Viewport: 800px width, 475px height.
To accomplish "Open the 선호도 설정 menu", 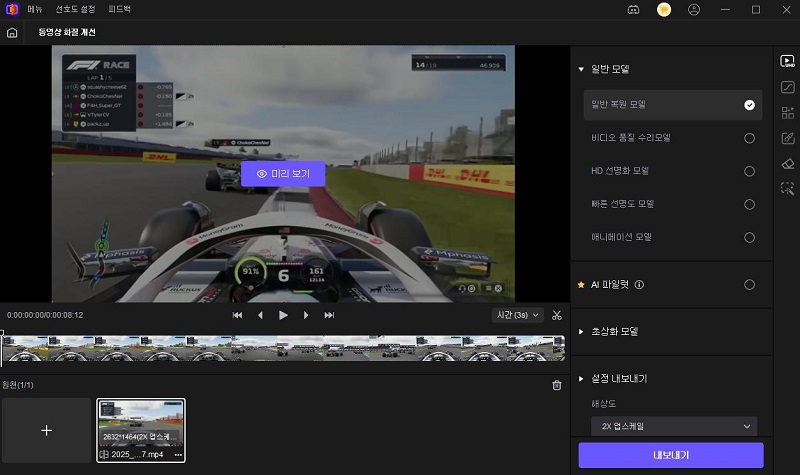I will [76, 9].
